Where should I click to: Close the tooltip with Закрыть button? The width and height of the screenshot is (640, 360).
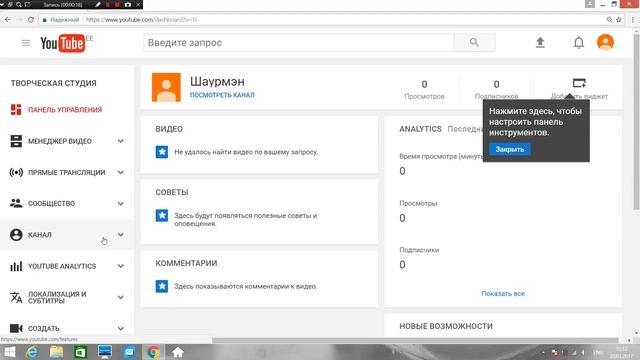[510, 149]
